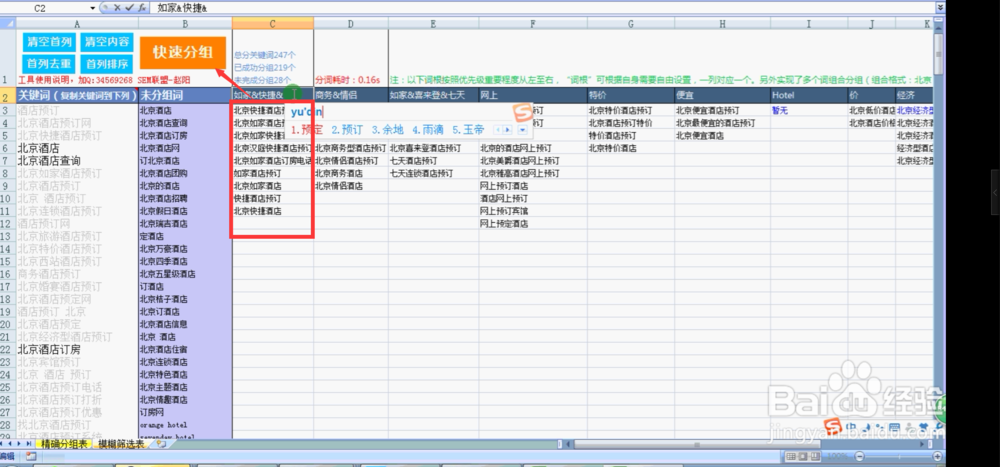Choose IME candidate 3 余地

388,130
